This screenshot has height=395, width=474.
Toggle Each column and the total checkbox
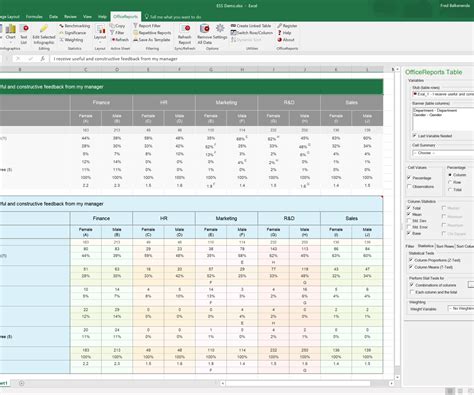tap(411, 292)
